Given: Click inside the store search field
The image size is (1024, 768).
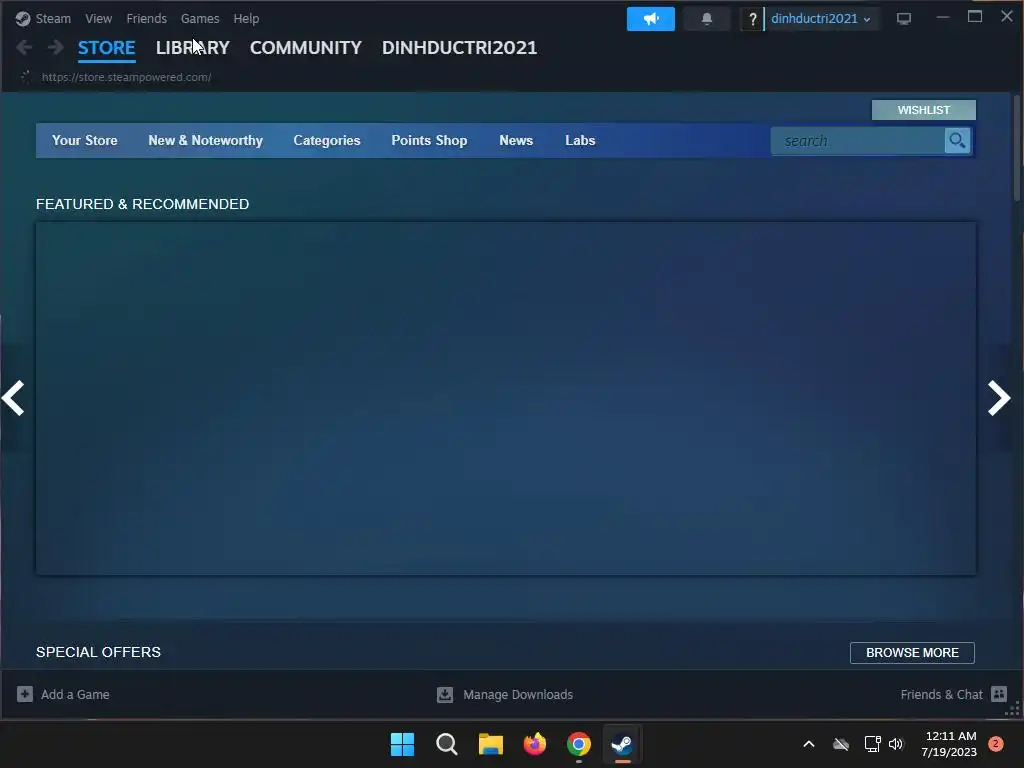Looking at the screenshot, I should pos(857,140).
